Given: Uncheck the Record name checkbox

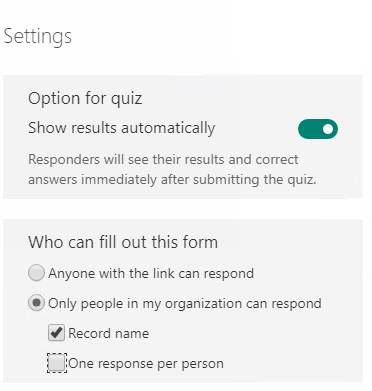Looking at the screenshot, I should click(56, 333).
